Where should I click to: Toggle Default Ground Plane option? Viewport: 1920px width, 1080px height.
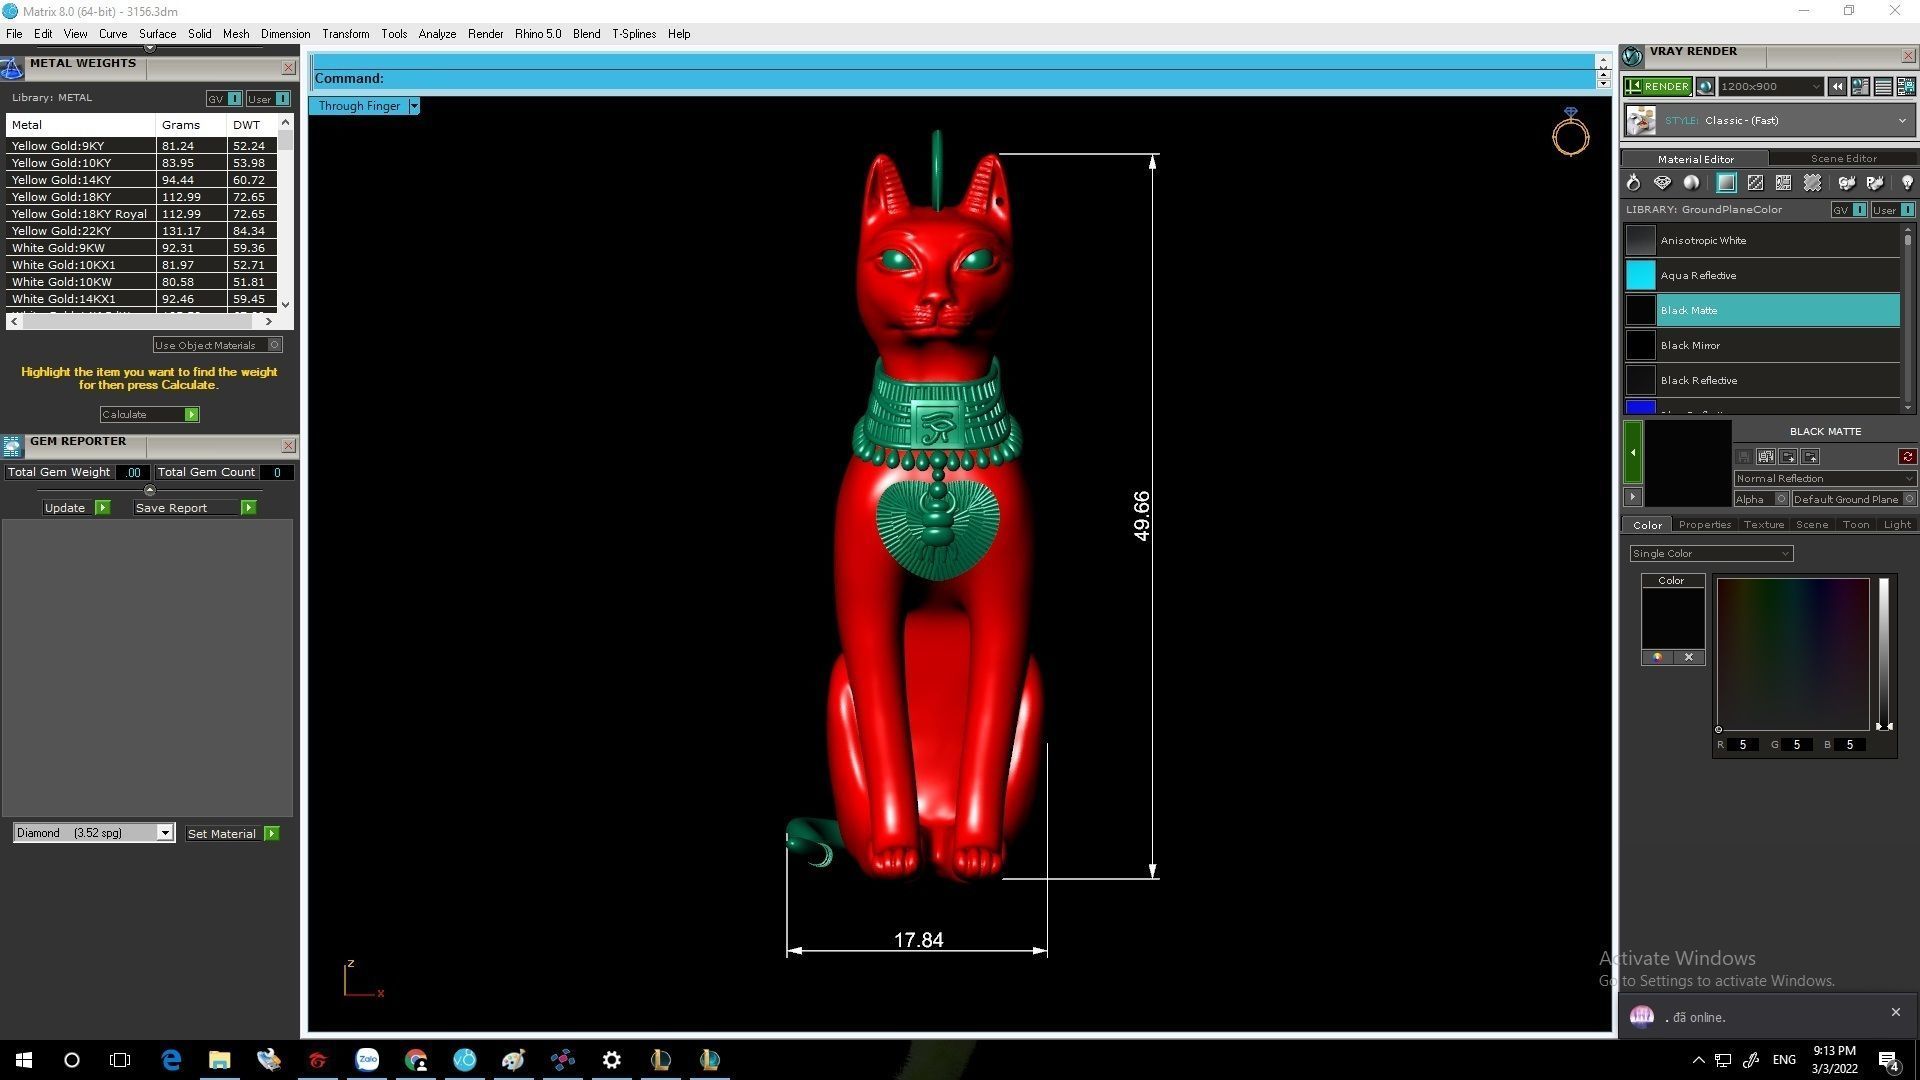[x=1853, y=499]
